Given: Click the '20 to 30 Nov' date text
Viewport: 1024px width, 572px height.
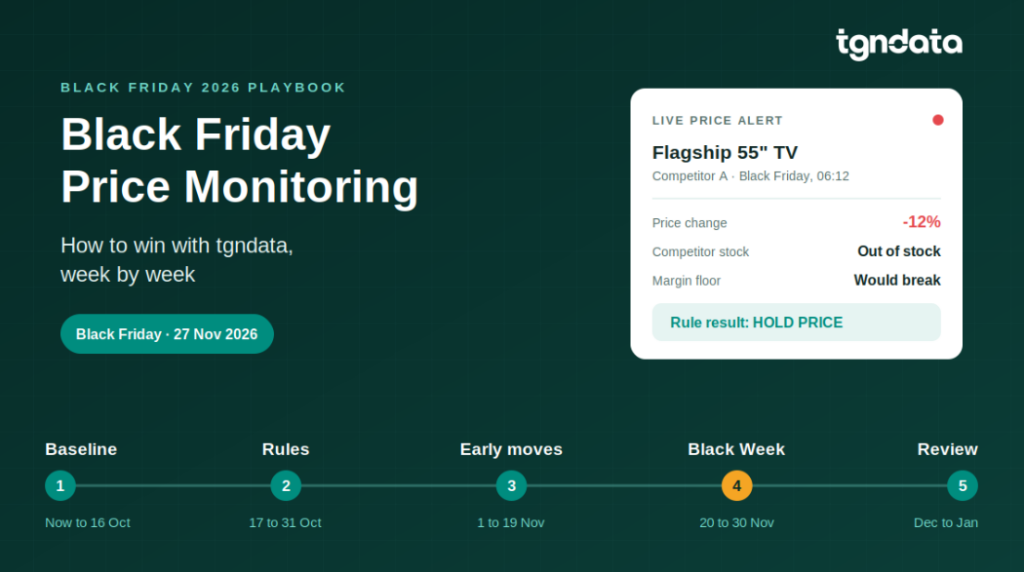Looking at the screenshot, I should tap(737, 523).
